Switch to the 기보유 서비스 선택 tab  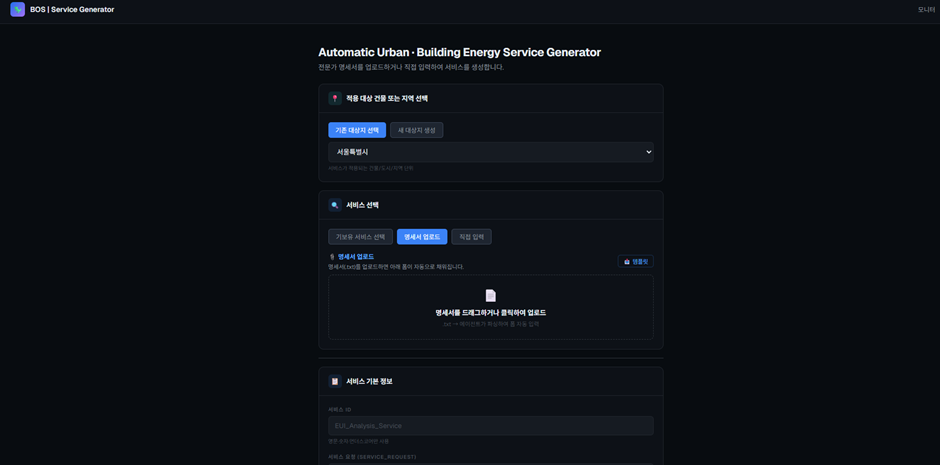pyautogui.click(x=360, y=237)
